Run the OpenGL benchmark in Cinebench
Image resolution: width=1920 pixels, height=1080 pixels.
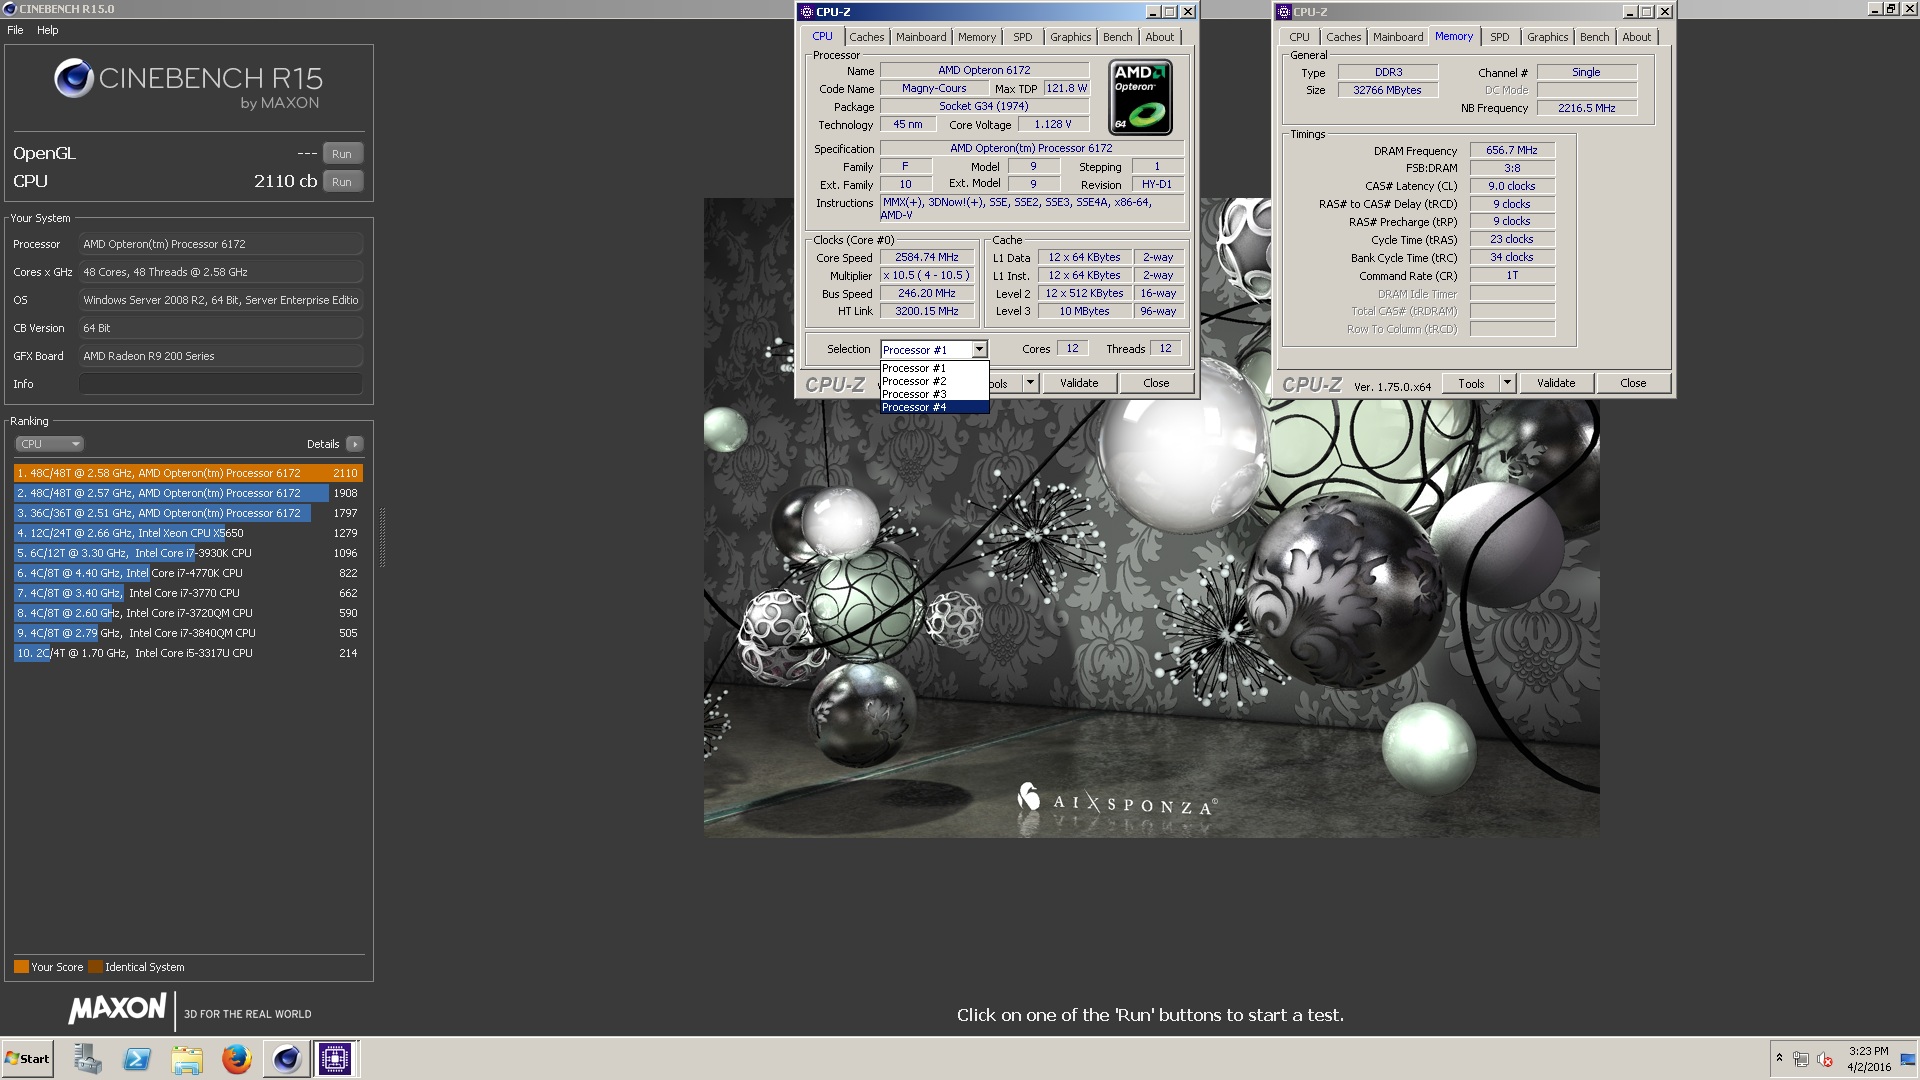[342, 154]
